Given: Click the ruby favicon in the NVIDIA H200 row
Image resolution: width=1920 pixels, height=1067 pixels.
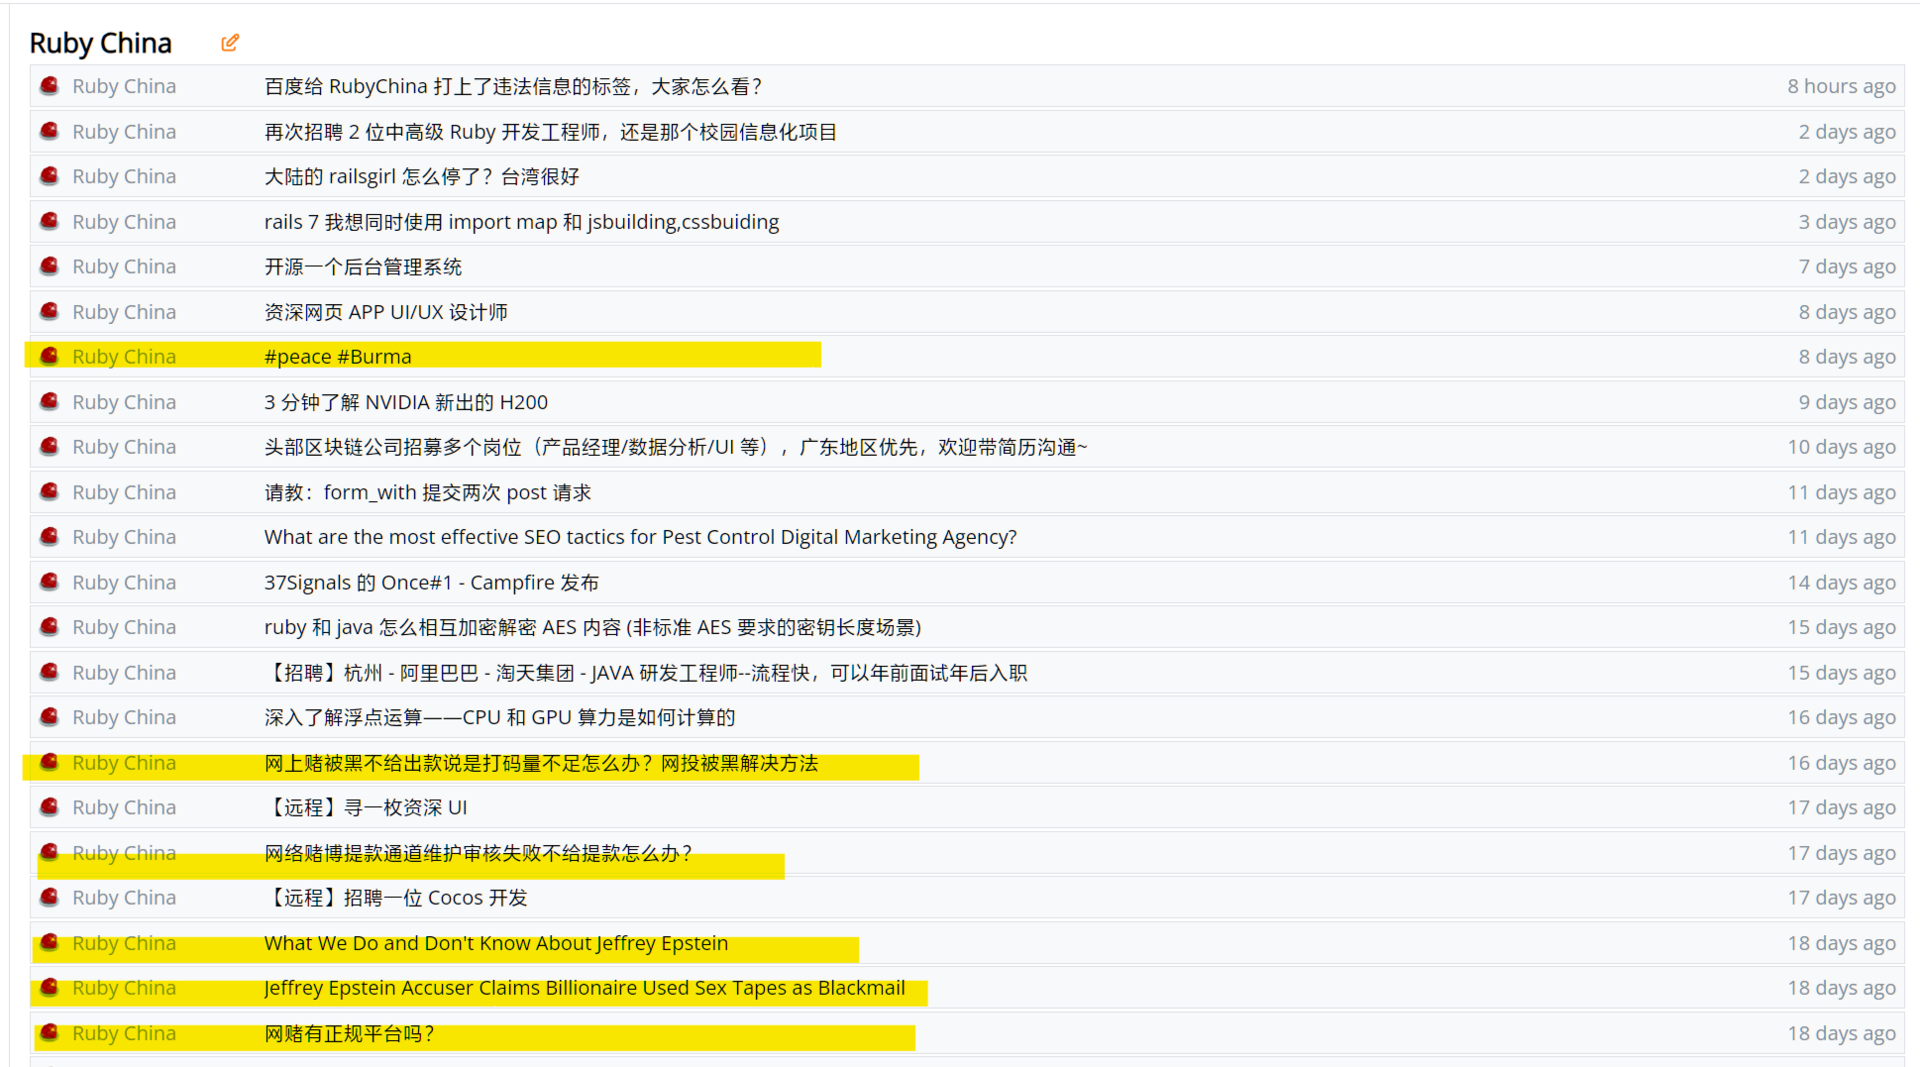Looking at the screenshot, I should [49, 401].
